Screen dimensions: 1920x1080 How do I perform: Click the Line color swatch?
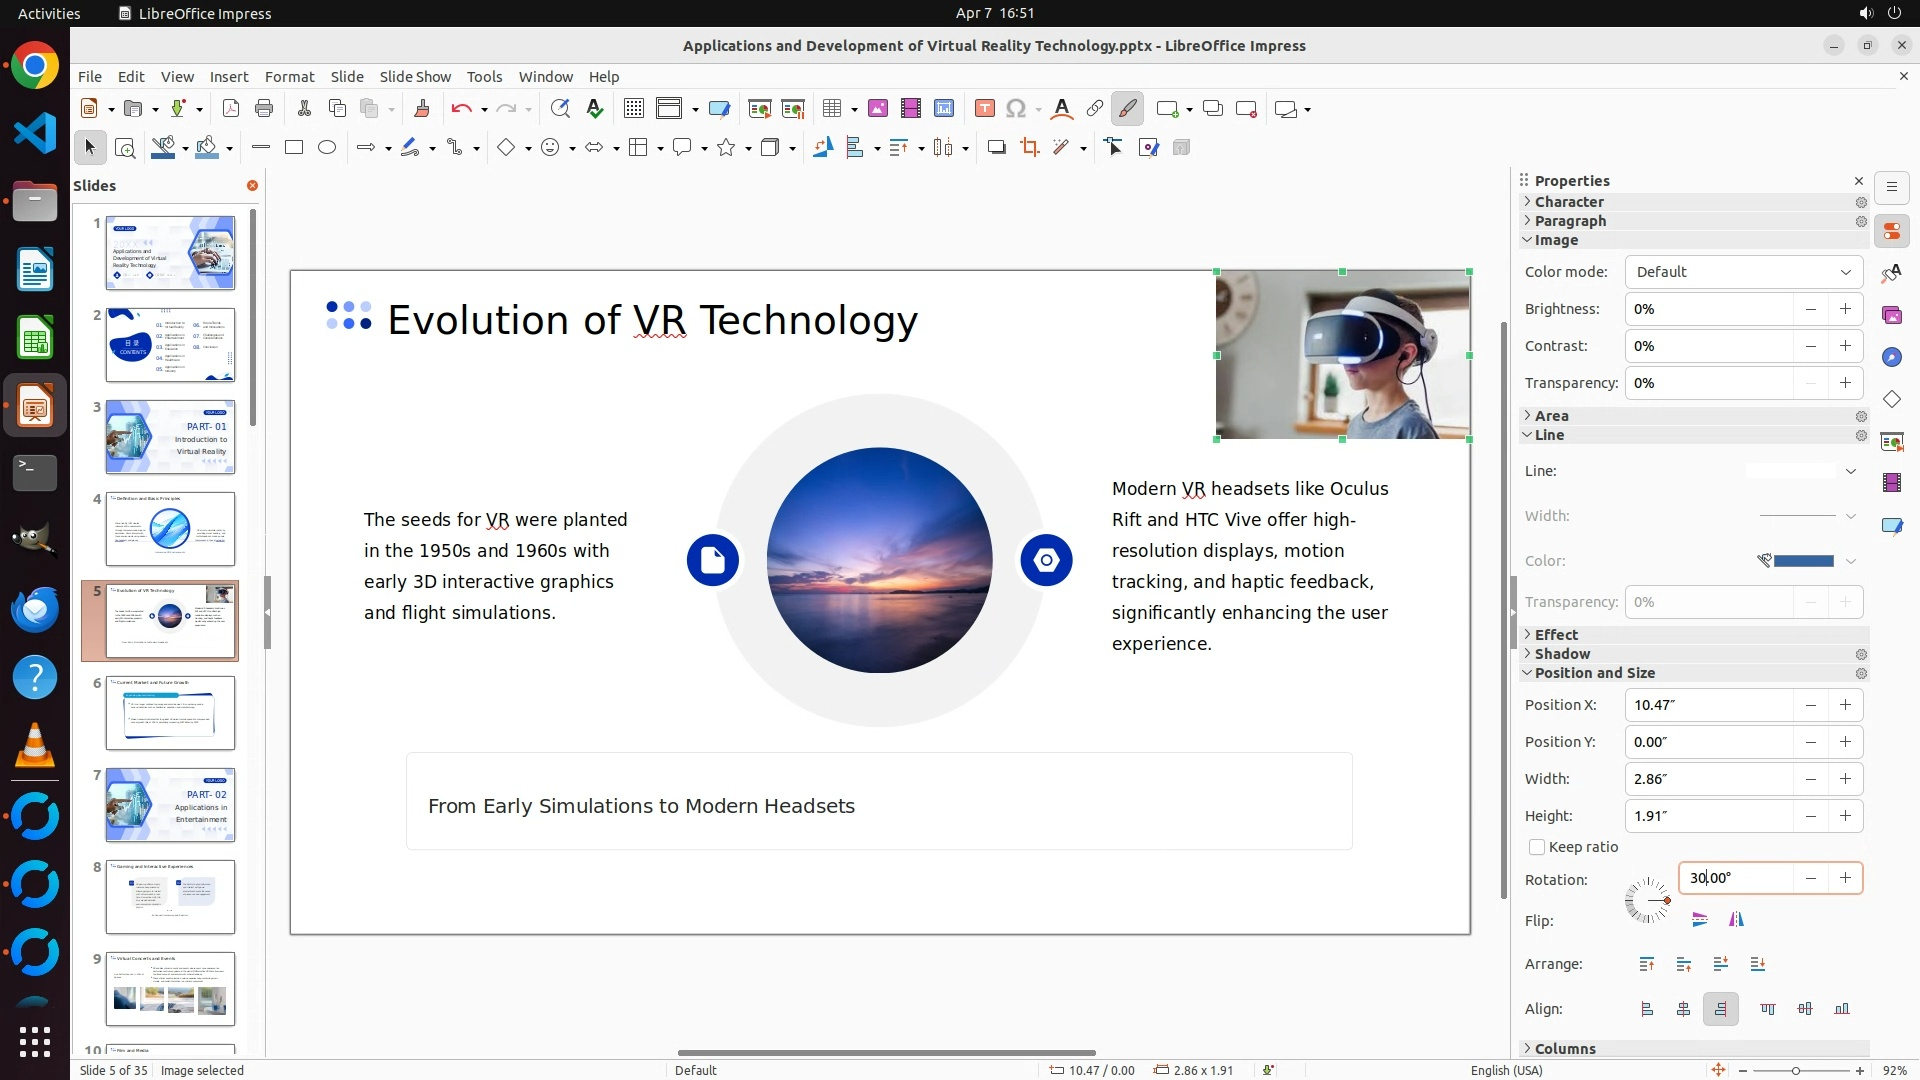click(x=1802, y=561)
